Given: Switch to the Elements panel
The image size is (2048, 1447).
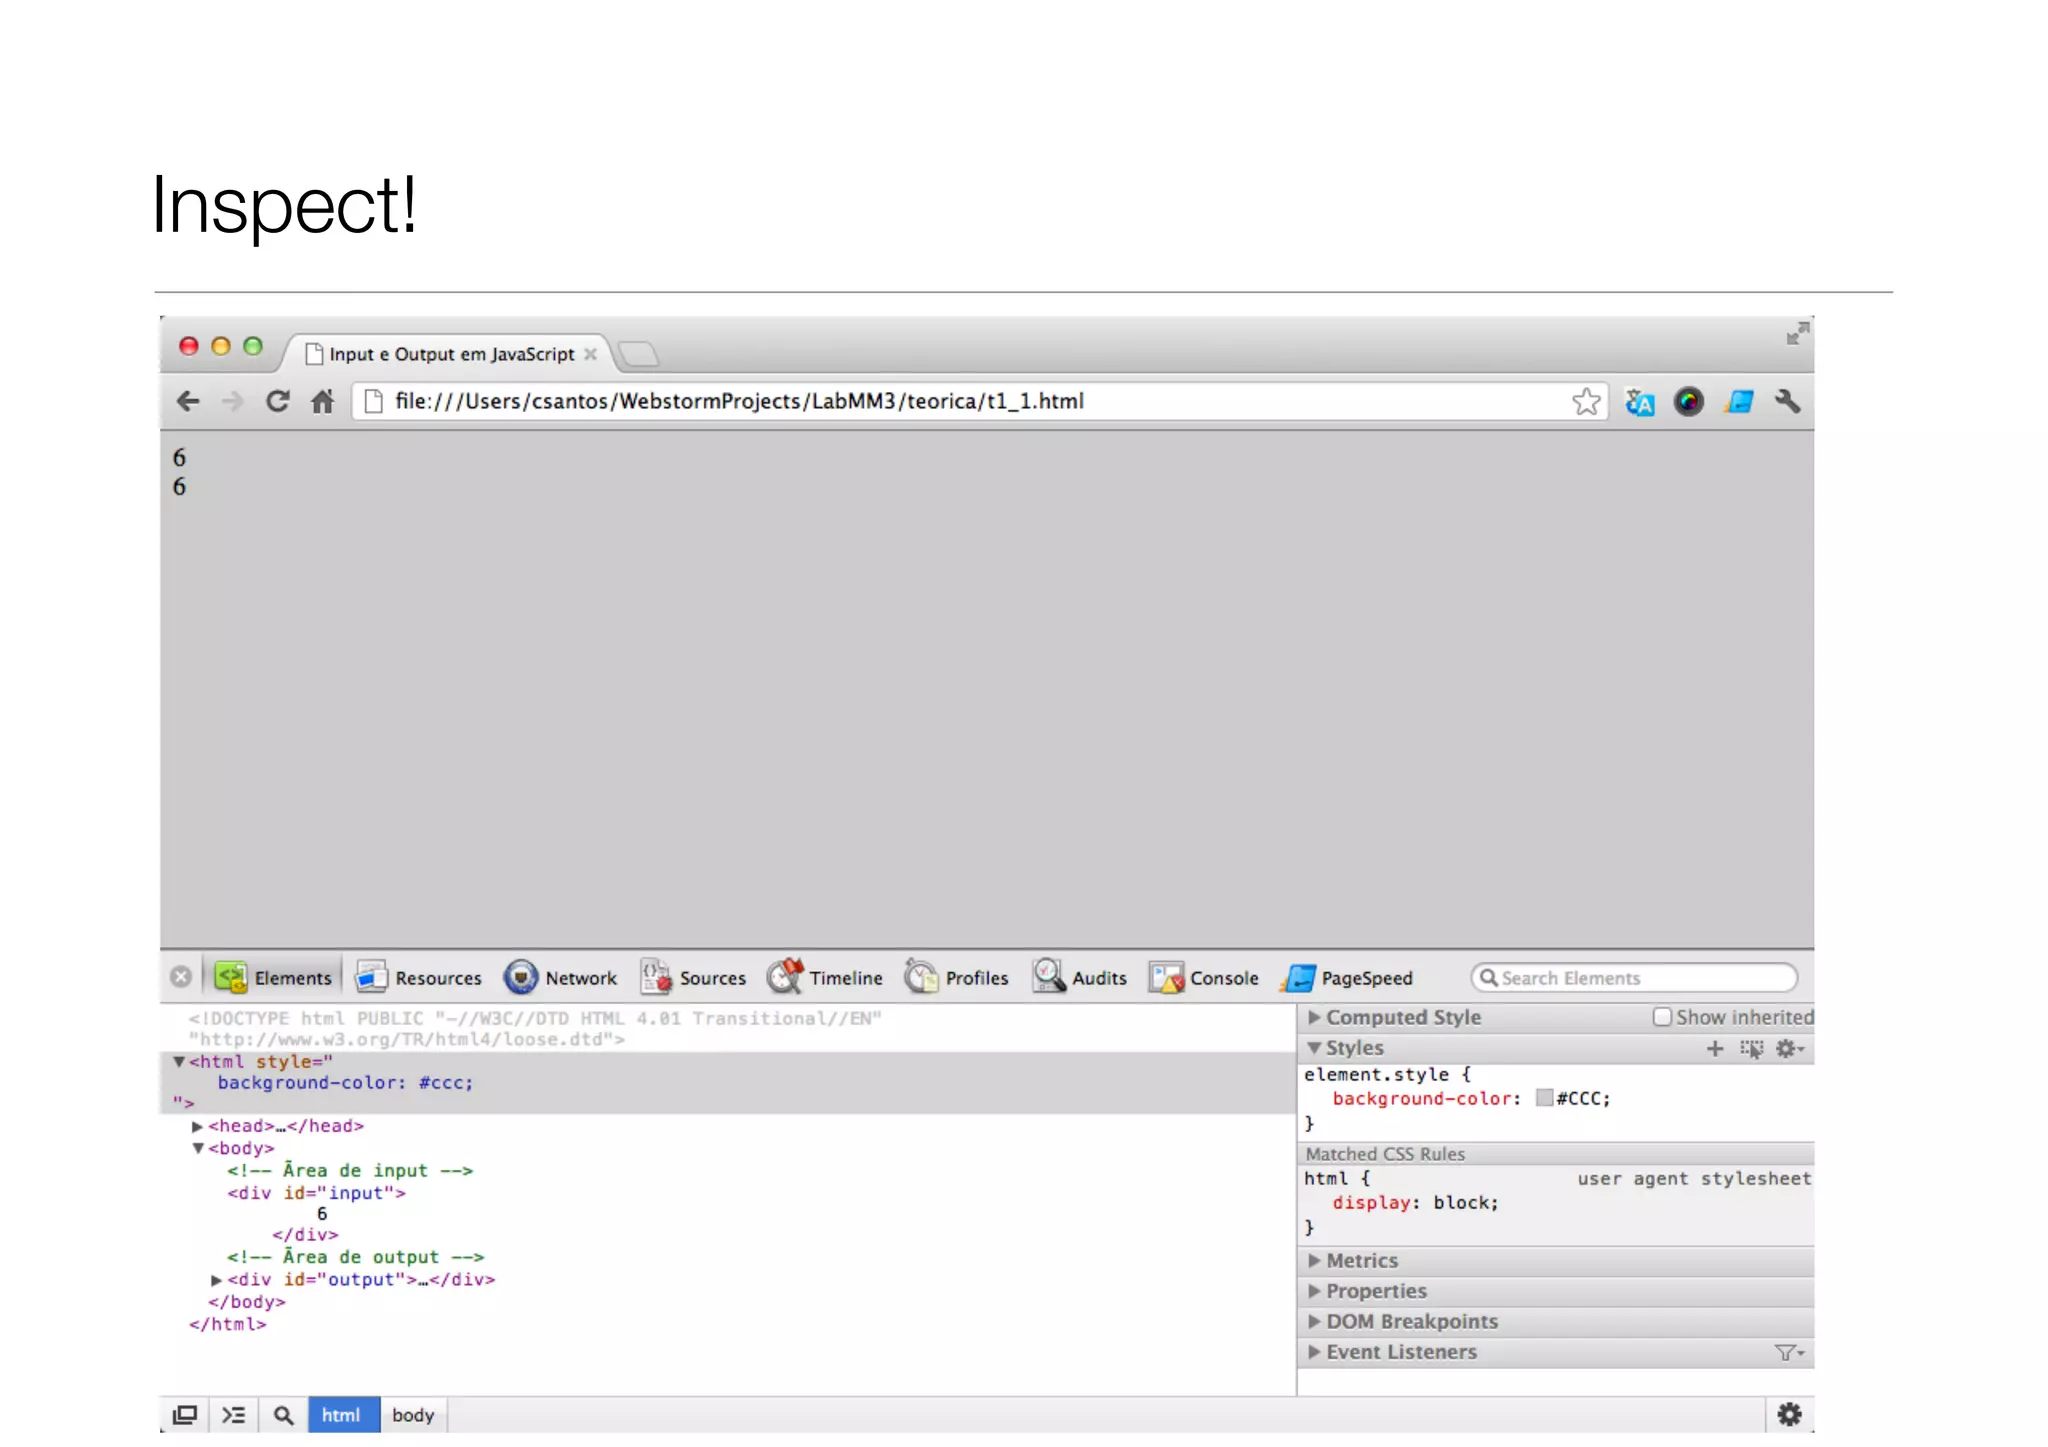Looking at the screenshot, I should (273, 977).
